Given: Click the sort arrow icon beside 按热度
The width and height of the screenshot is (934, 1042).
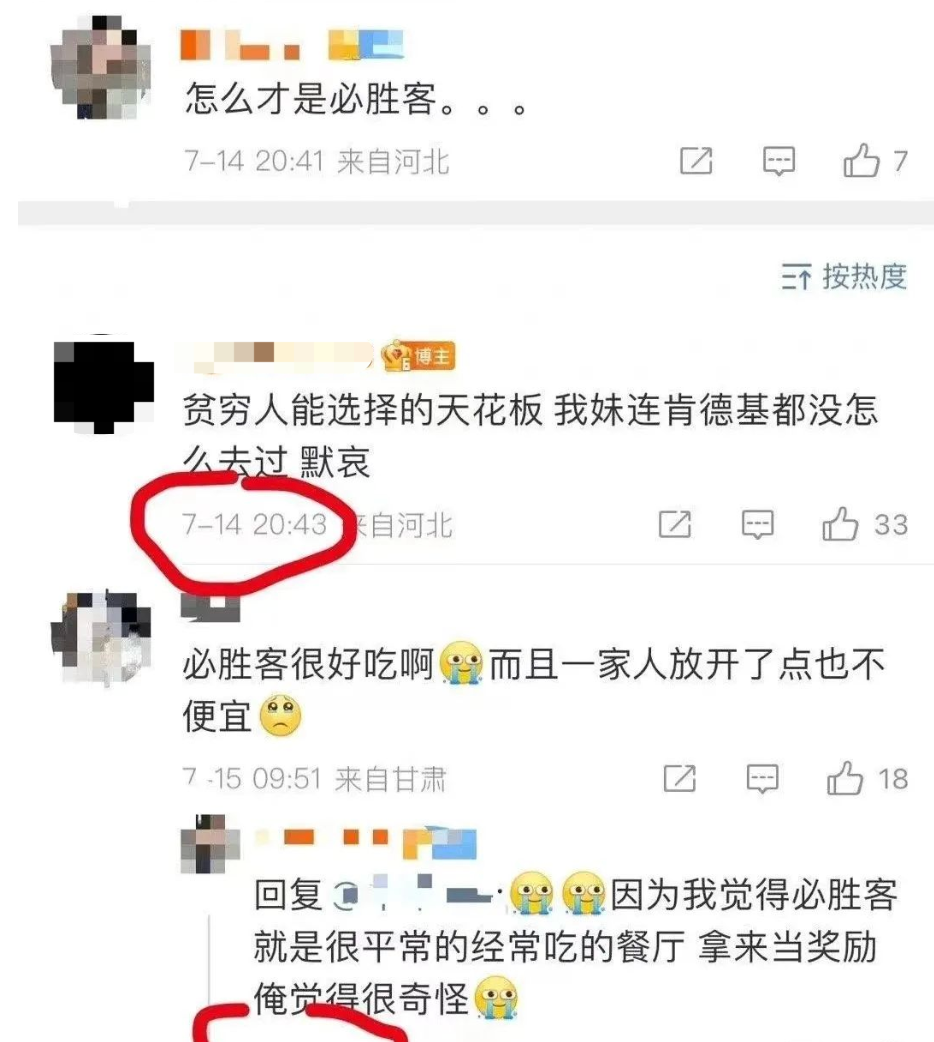Looking at the screenshot, I should (796, 276).
